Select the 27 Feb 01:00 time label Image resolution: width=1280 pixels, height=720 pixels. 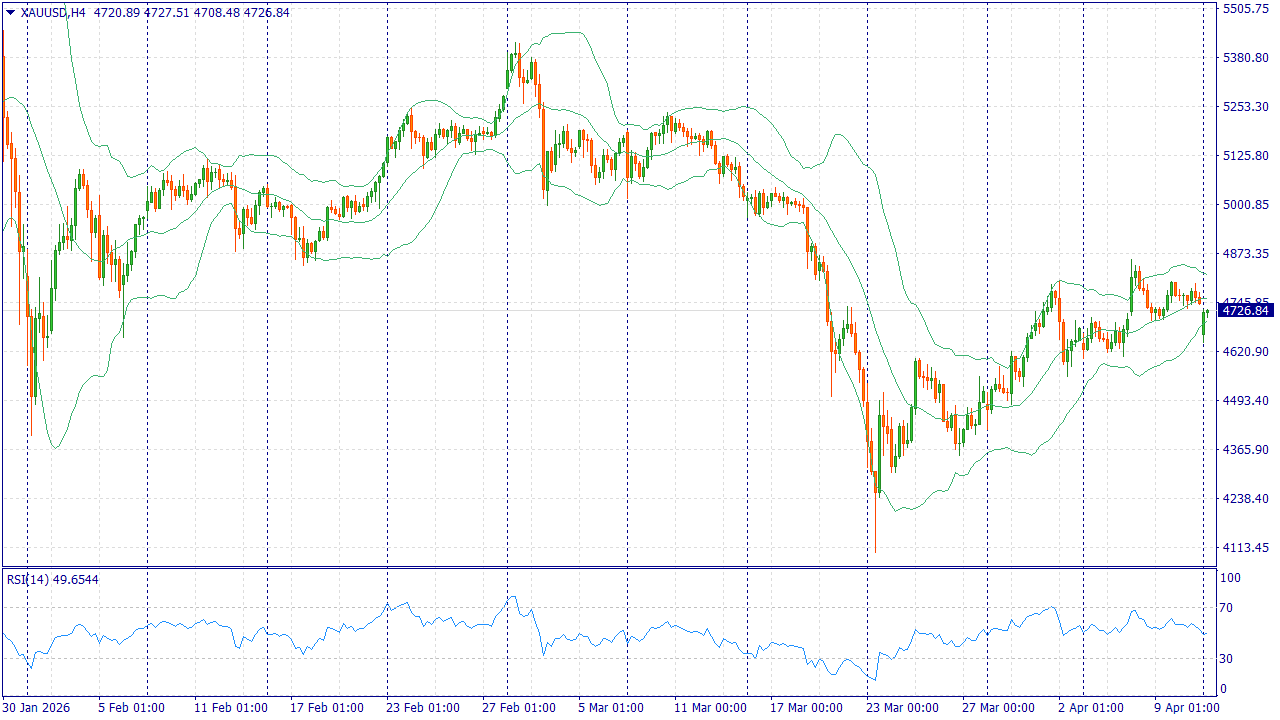coord(519,707)
